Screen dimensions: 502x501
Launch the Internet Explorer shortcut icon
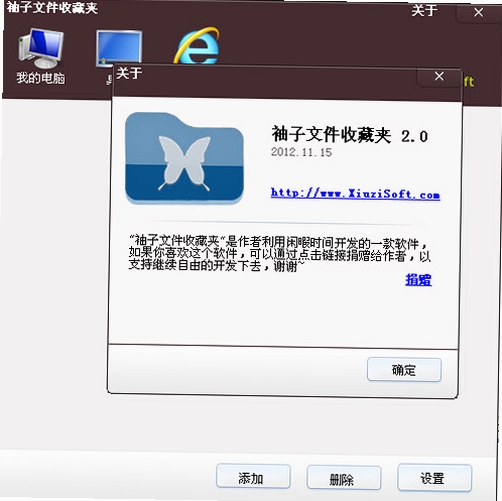[x=197, y=46]
